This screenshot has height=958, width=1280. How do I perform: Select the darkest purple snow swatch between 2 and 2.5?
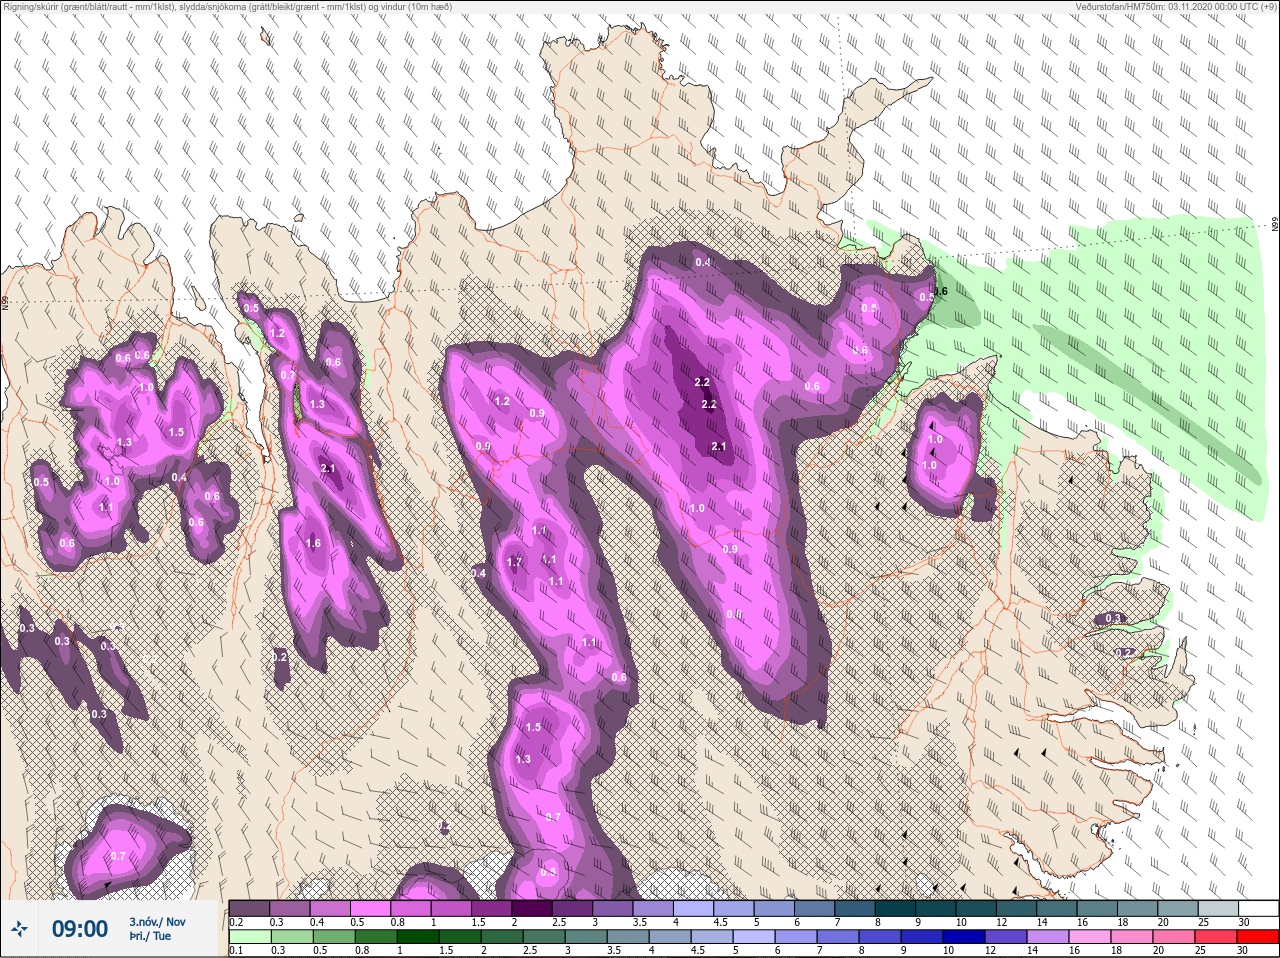point(533,908)
